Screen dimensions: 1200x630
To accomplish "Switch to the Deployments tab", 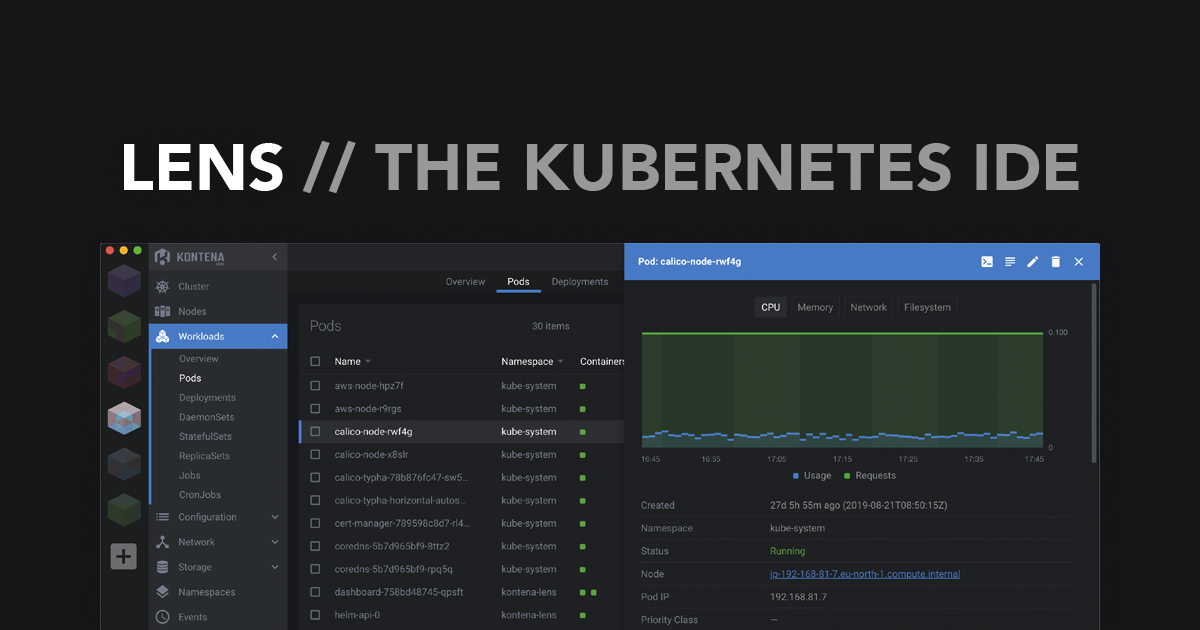I will pos(579,281).
